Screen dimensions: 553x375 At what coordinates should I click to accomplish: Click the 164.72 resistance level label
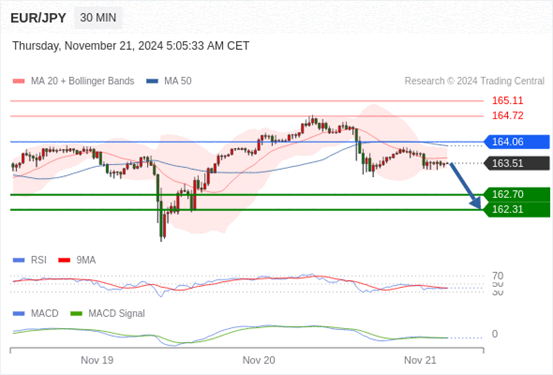(508, 115)
